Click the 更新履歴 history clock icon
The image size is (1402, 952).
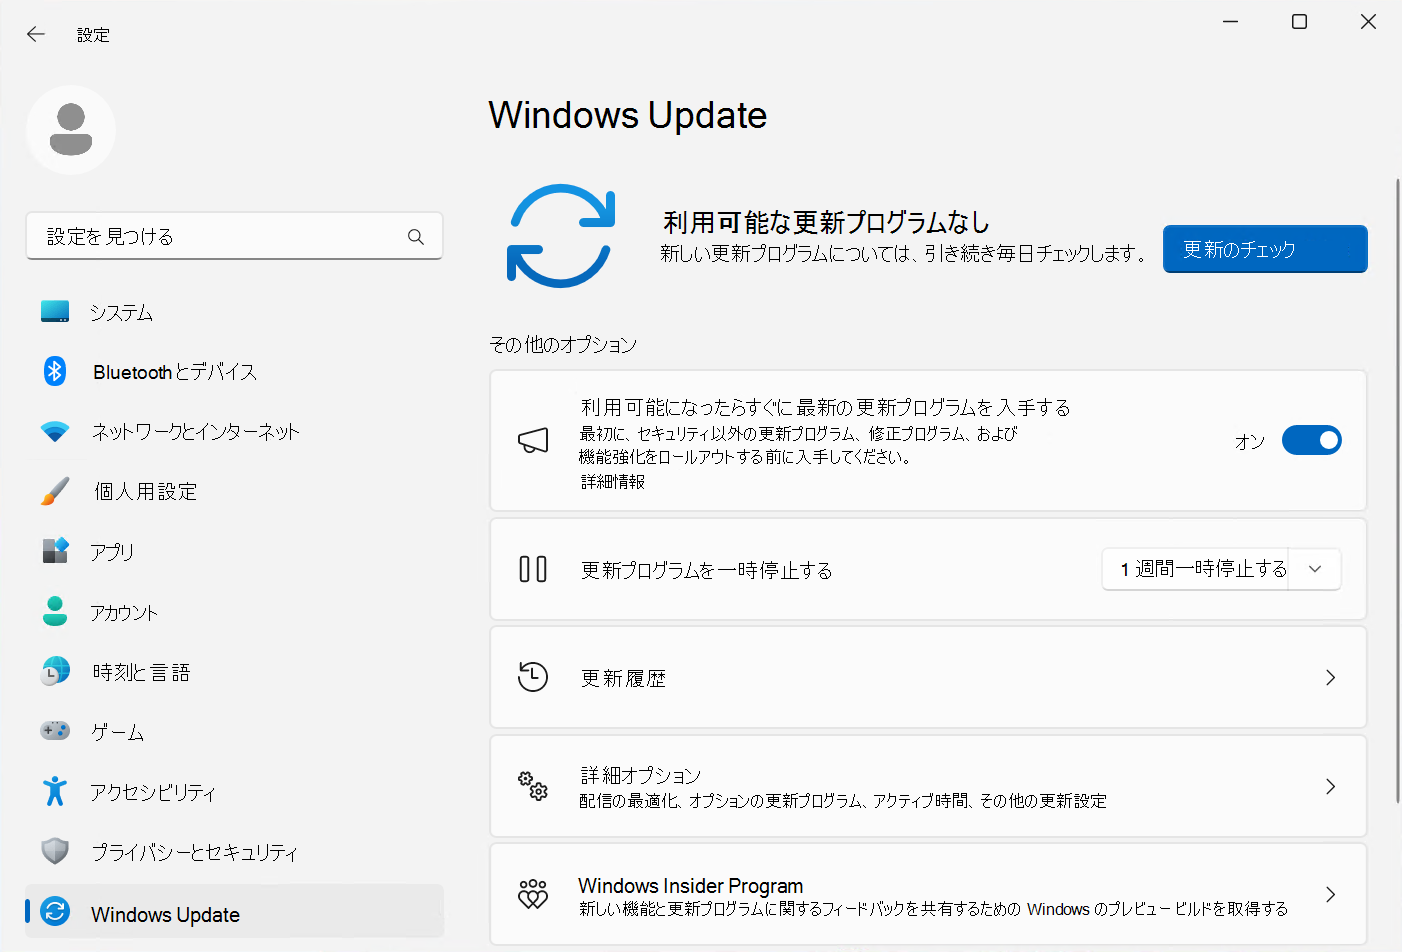(x=533, y=677)
